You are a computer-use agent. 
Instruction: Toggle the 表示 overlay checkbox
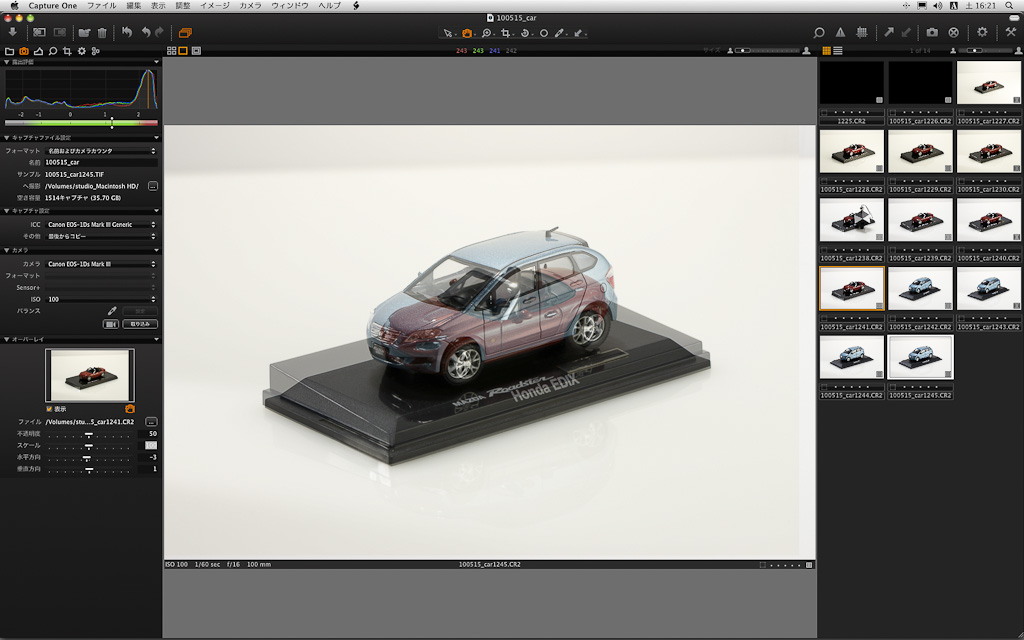[50, 408]
